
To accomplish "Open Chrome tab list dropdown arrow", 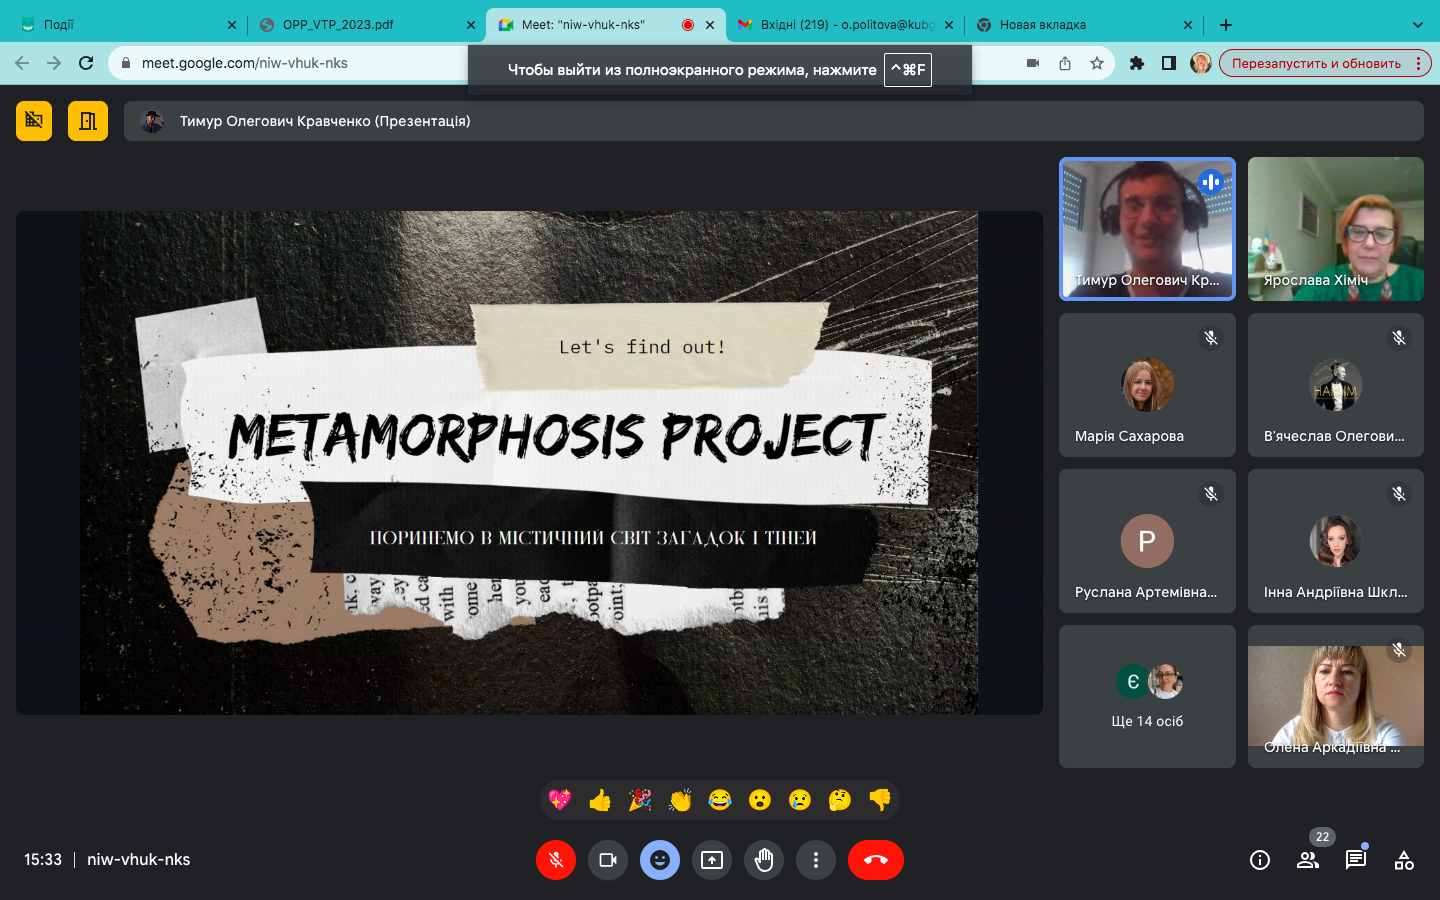I will tap(1417, 25).
